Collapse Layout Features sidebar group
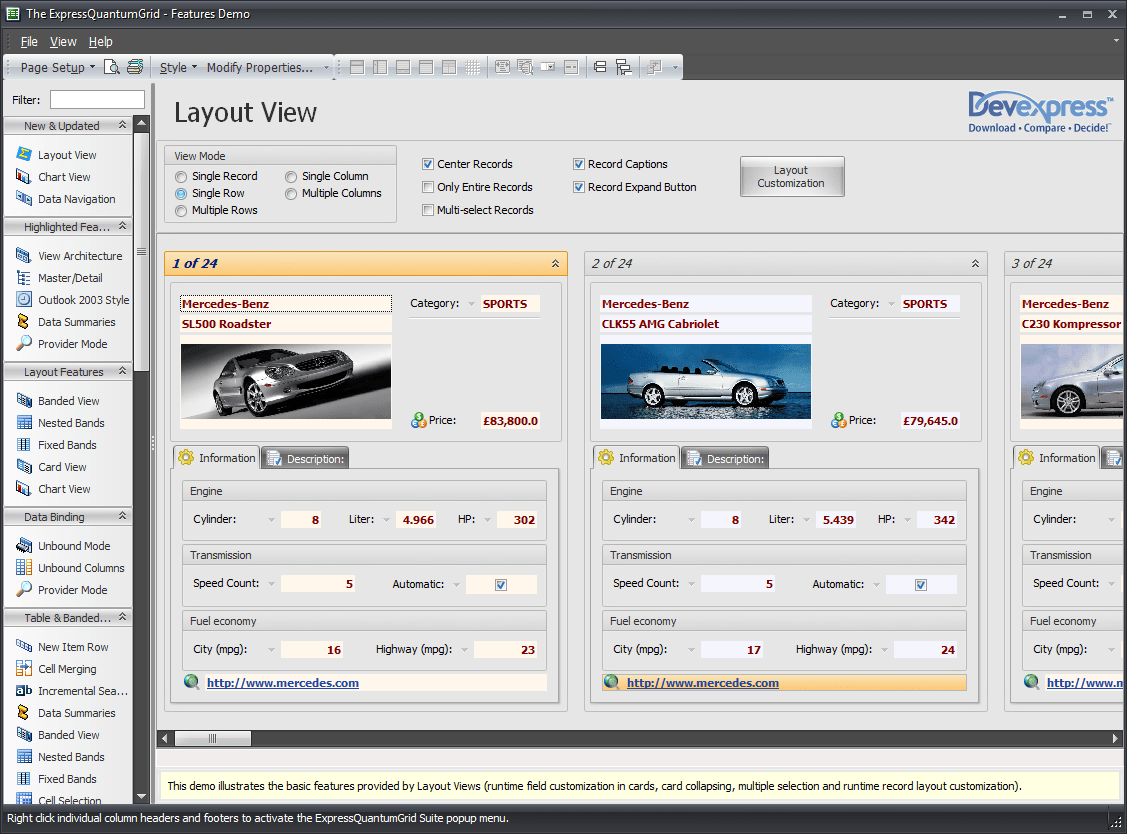 tap(122, 371)
